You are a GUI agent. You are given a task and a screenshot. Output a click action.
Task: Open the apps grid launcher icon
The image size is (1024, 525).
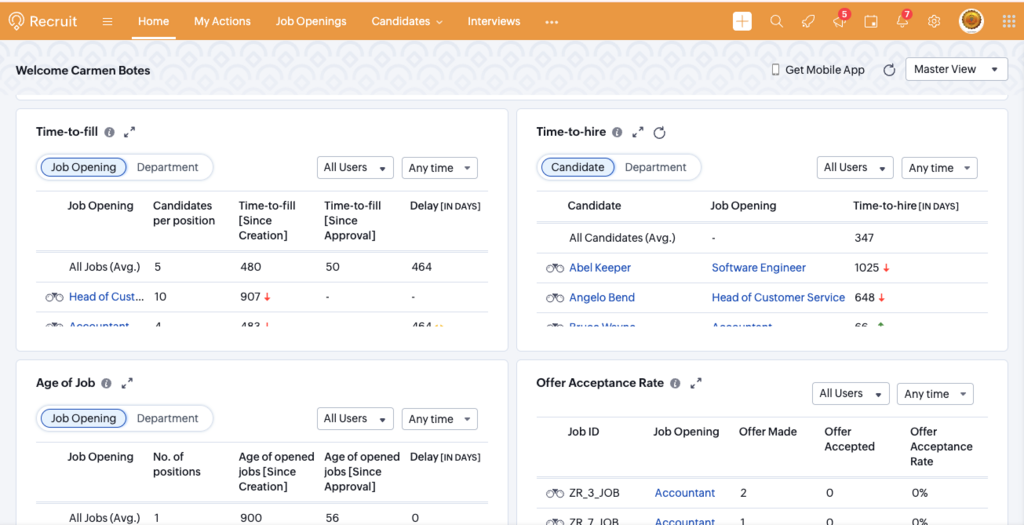coord(1008,21)
